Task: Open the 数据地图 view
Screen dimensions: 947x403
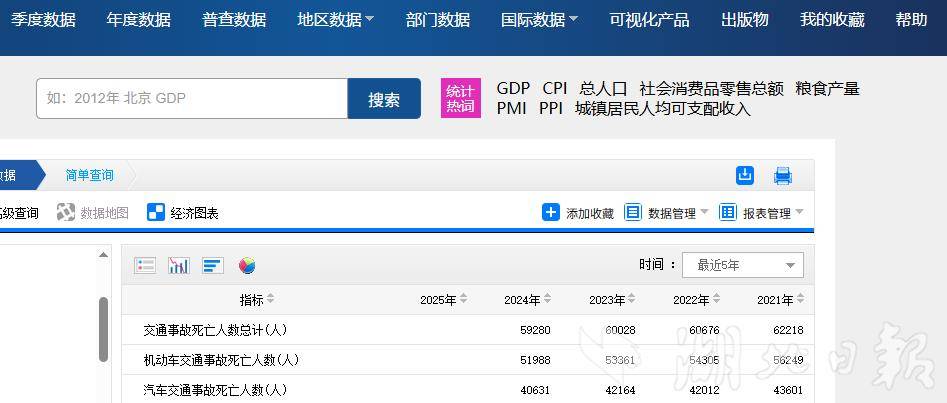Action: pos(93,212)
